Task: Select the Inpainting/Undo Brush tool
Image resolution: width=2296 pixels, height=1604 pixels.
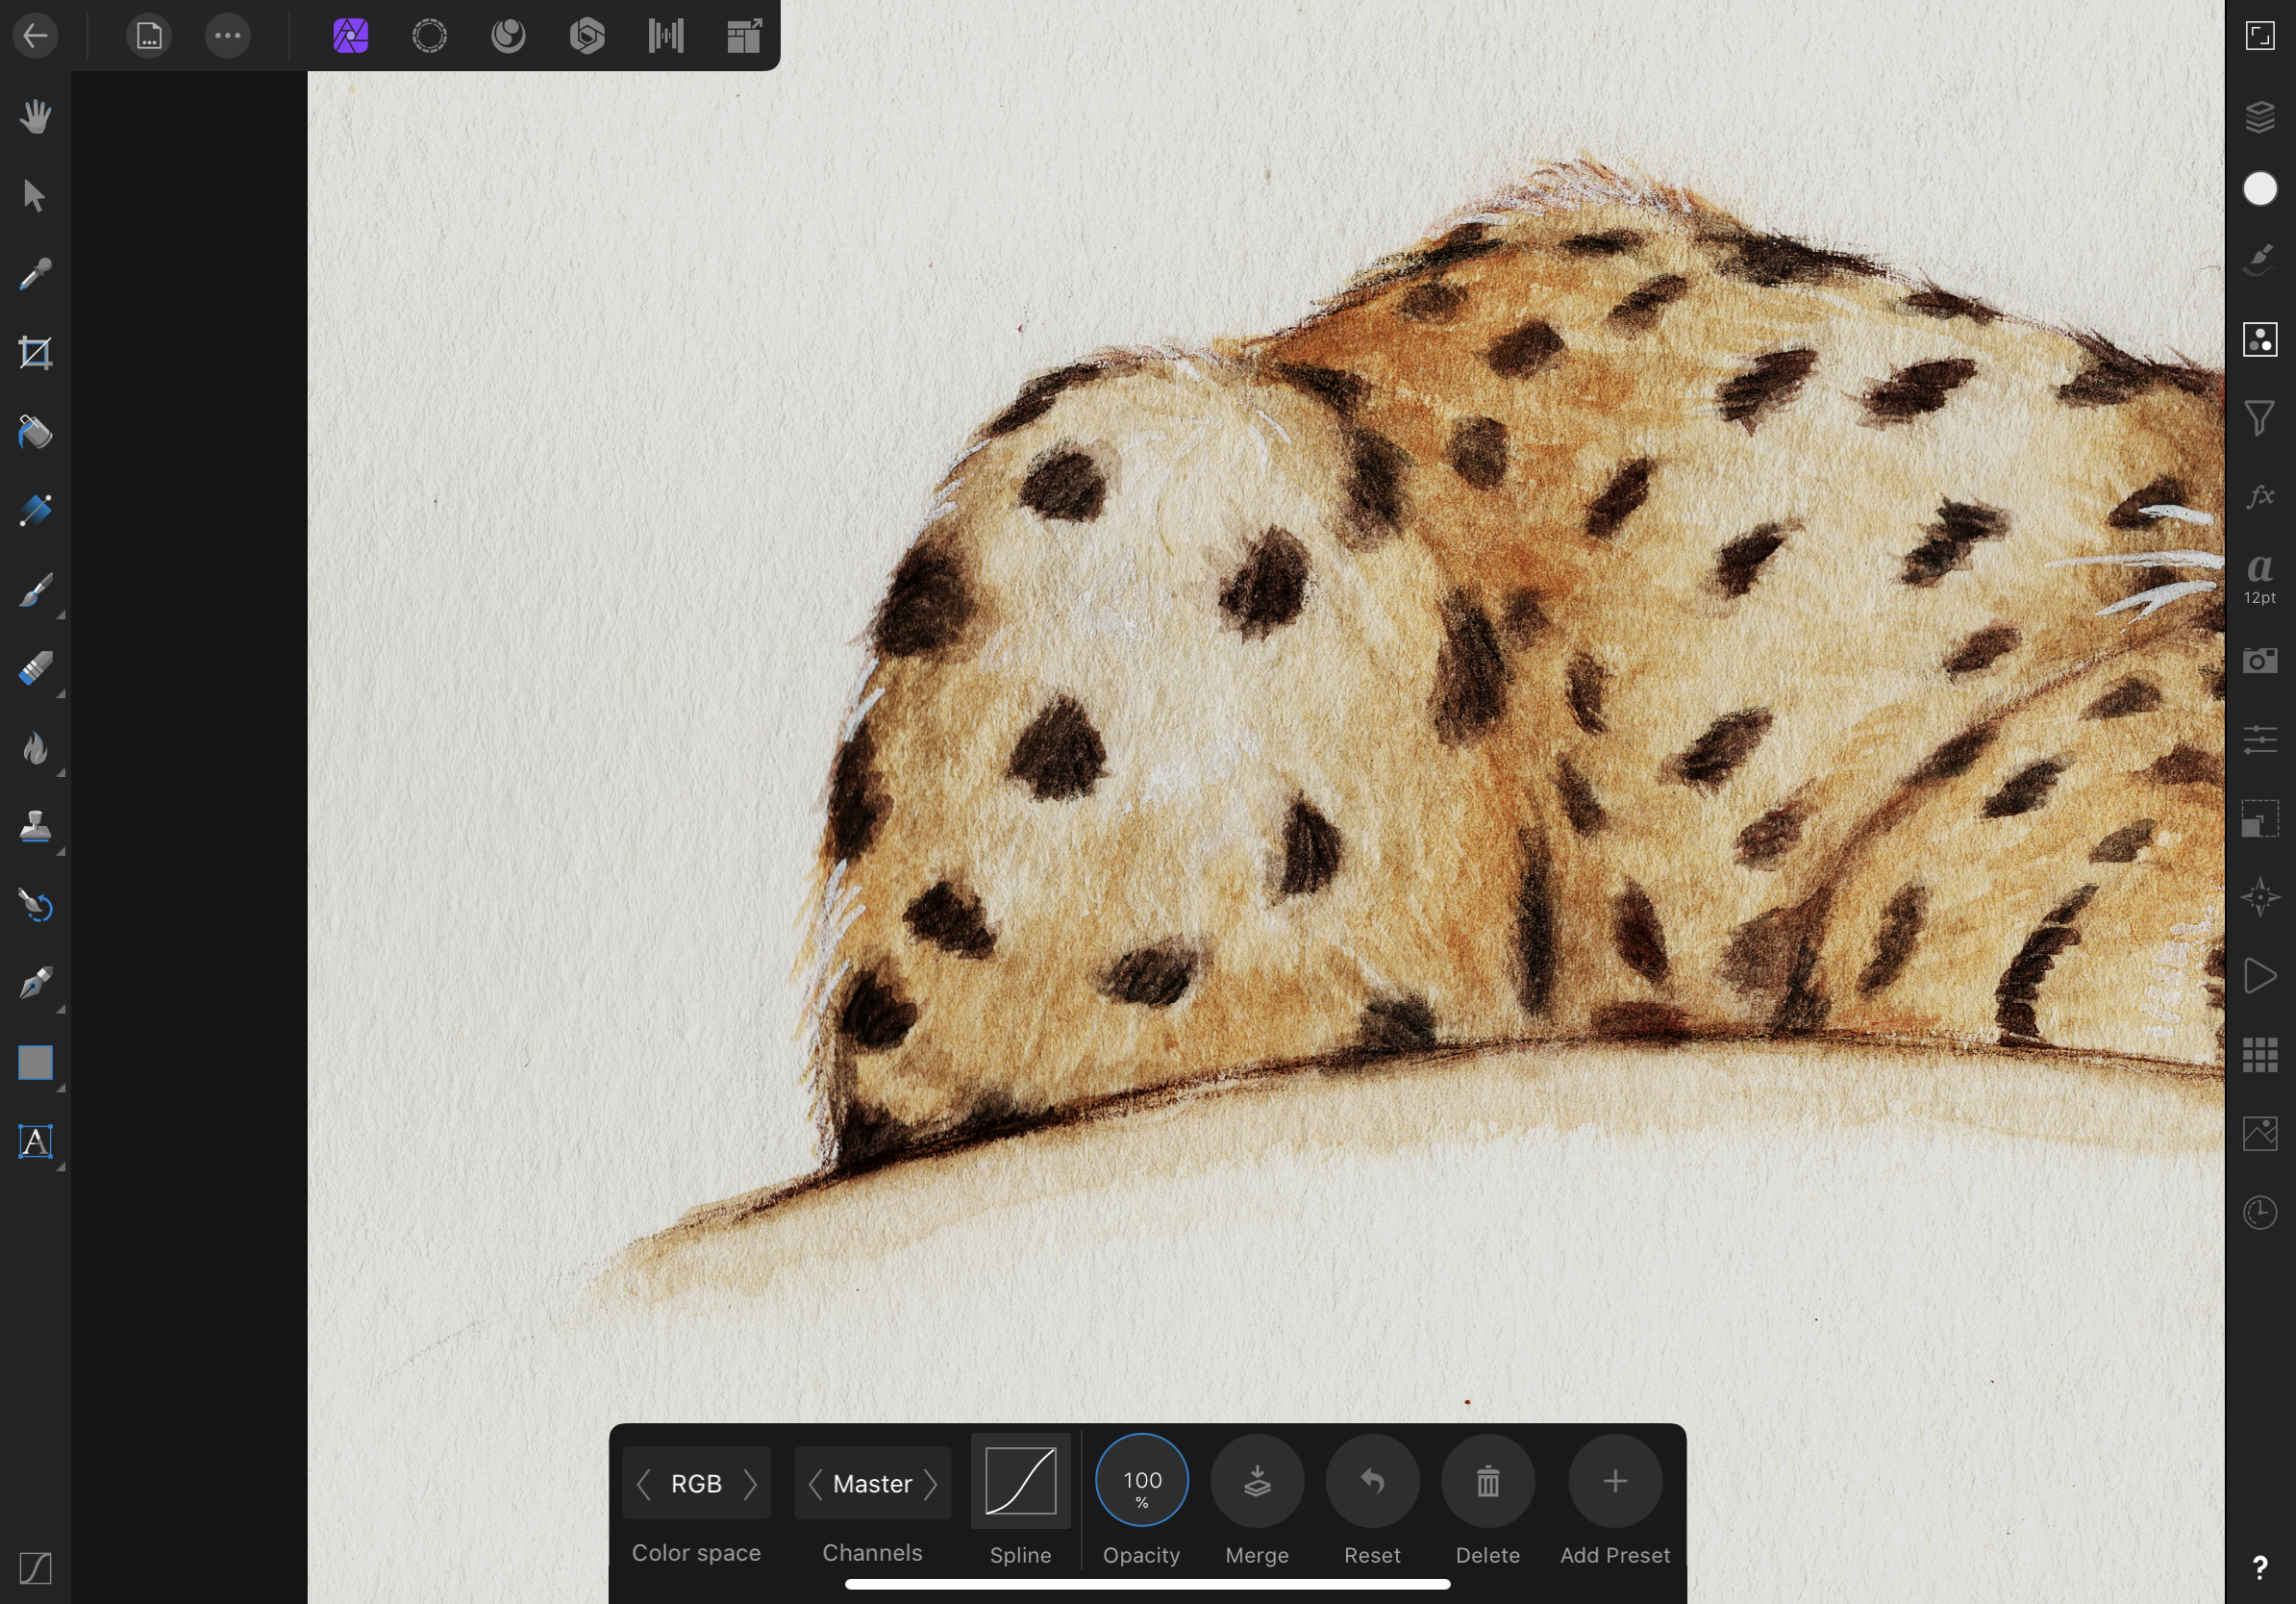Action: [x=35, y=906]
